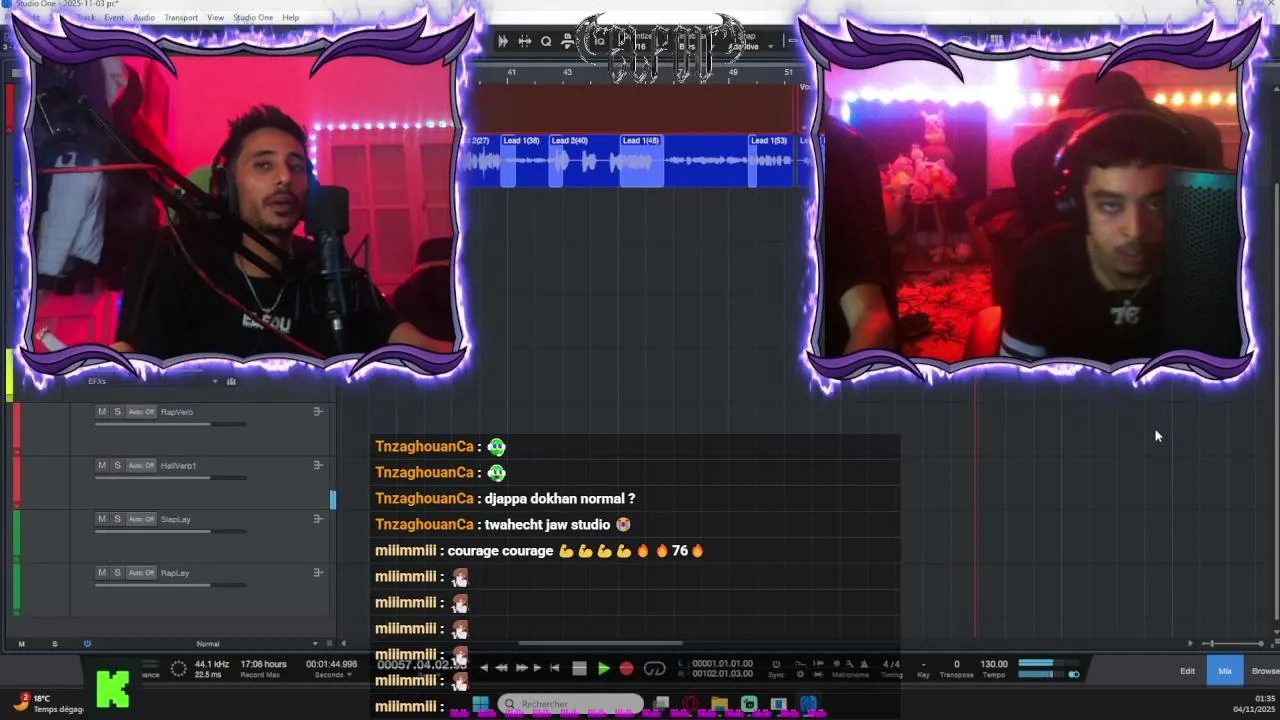The width and height of the screenshot is (1280, 720).
Task: Mute the SlapLay track
Action: (x=101, y=519)
